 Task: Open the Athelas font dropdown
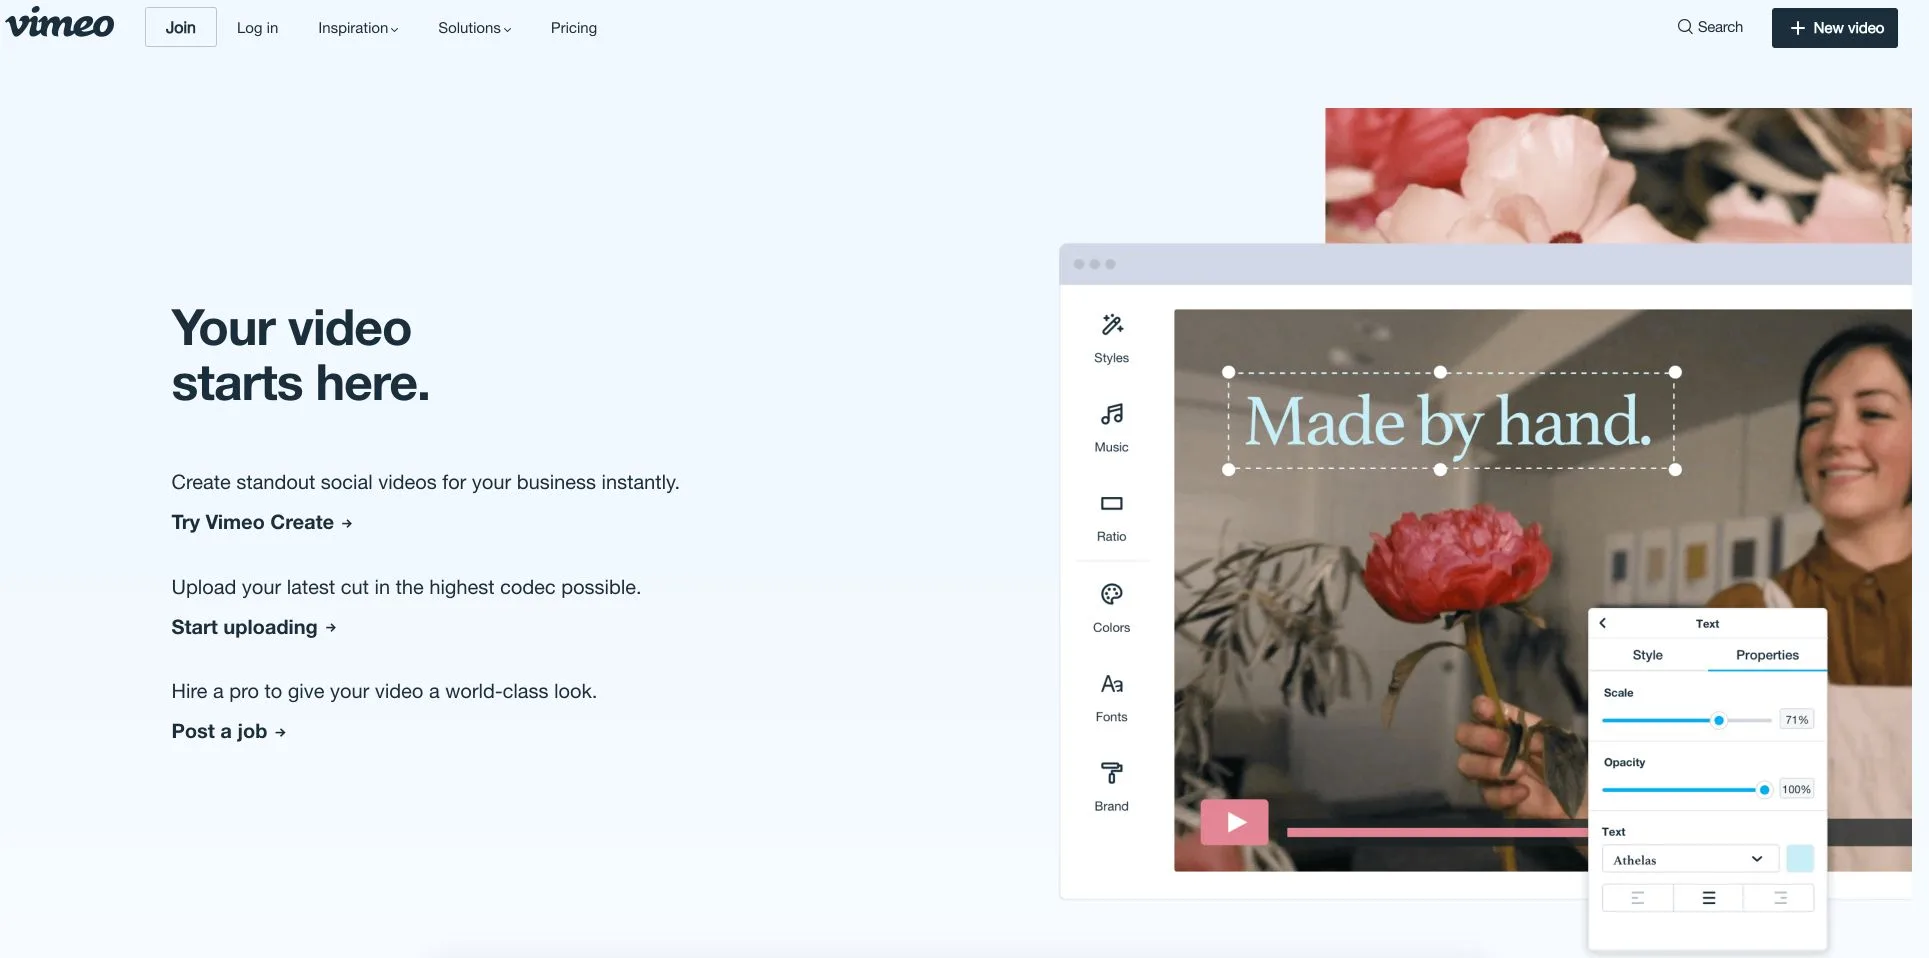[x=1690, y=859]
